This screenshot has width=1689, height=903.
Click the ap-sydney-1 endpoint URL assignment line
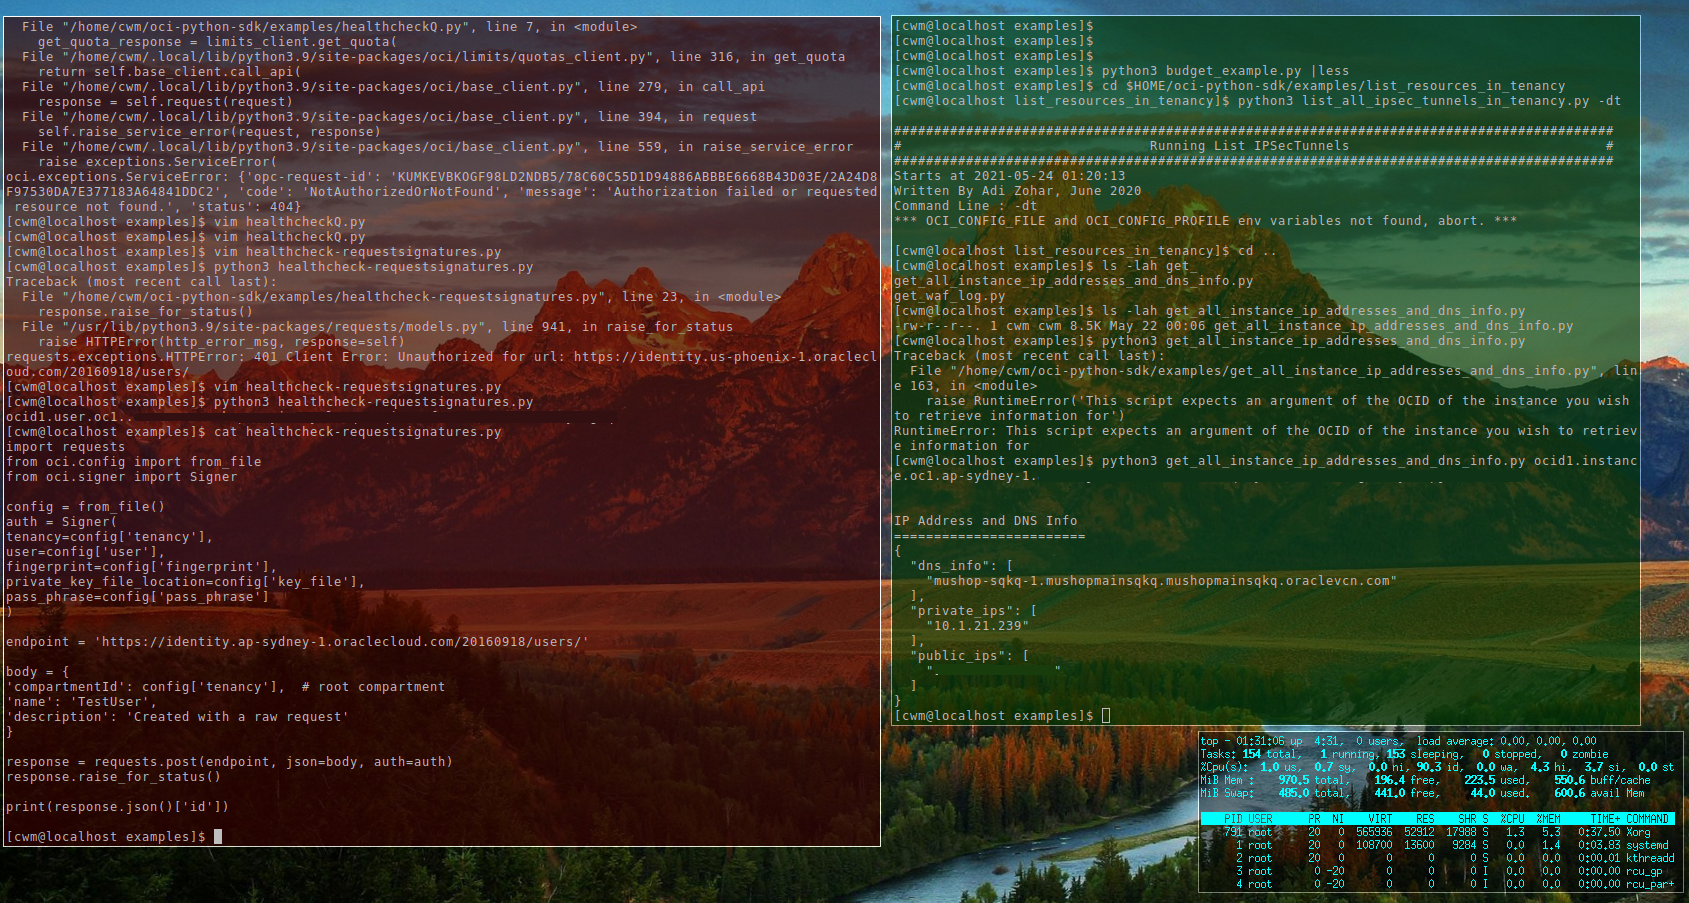(297, 642)
